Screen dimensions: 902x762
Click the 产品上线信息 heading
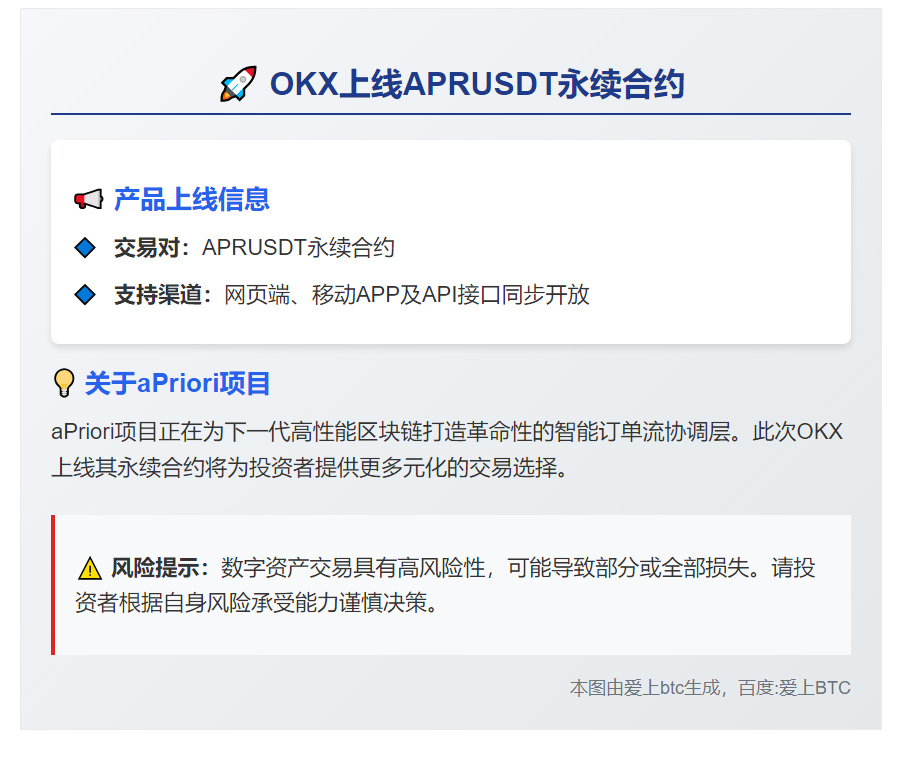coord(191,199)
